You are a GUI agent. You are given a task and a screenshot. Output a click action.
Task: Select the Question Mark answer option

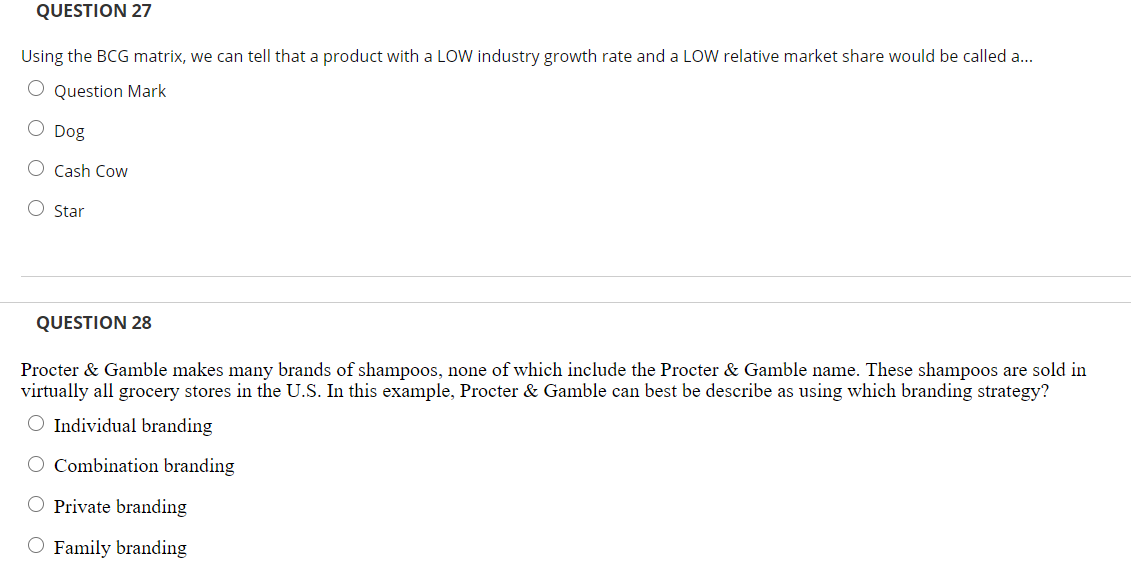[x=36, y=88]
